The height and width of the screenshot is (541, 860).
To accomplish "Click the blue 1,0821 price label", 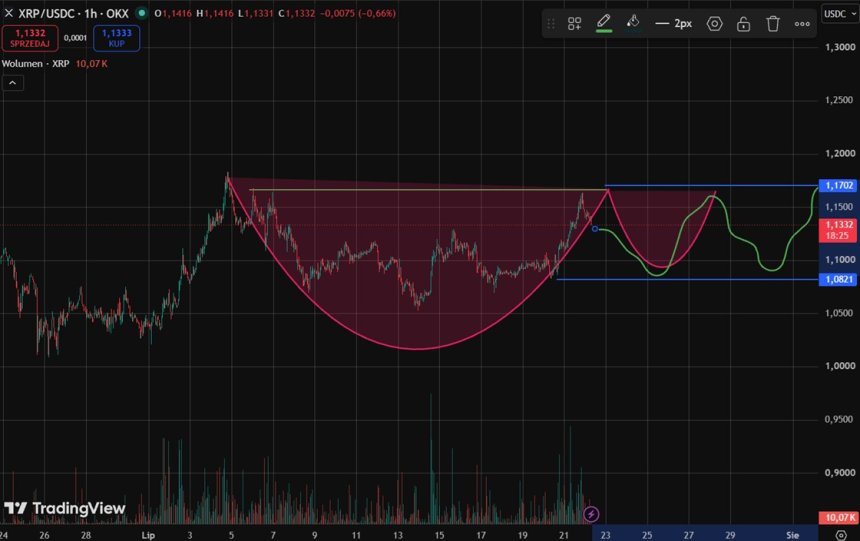I will pyautogui.click(x=838, y=279).
